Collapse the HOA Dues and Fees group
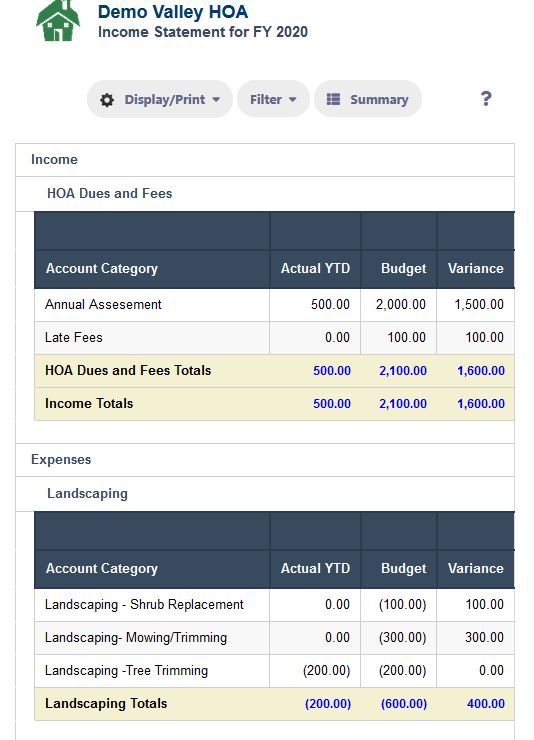 pos(265,193)
